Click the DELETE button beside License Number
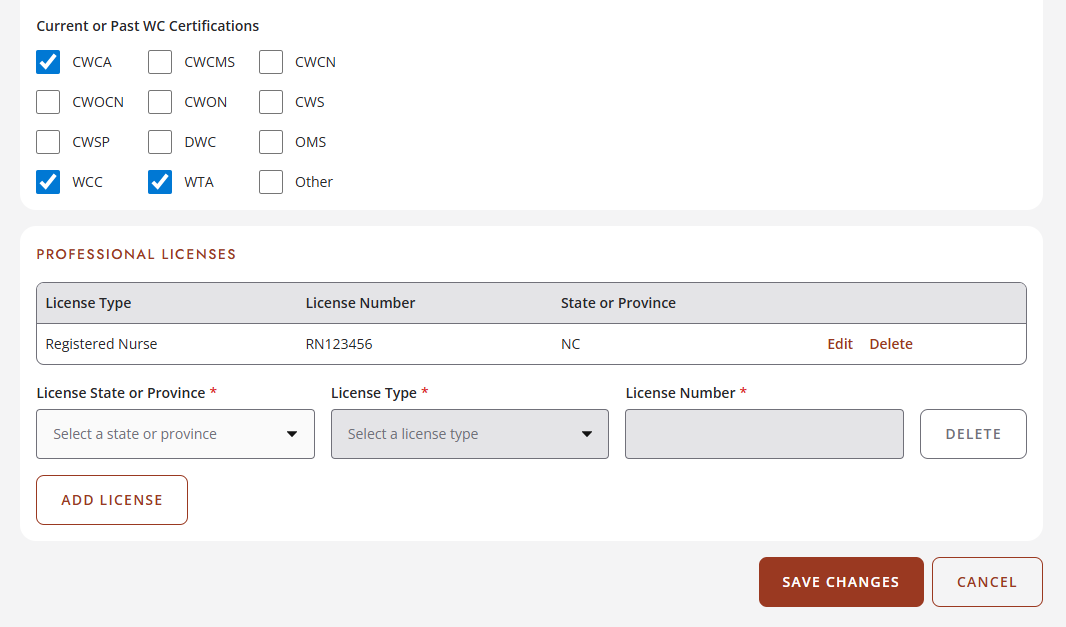Viewport: 1066px width, 627px height. (x=973, y=434)
